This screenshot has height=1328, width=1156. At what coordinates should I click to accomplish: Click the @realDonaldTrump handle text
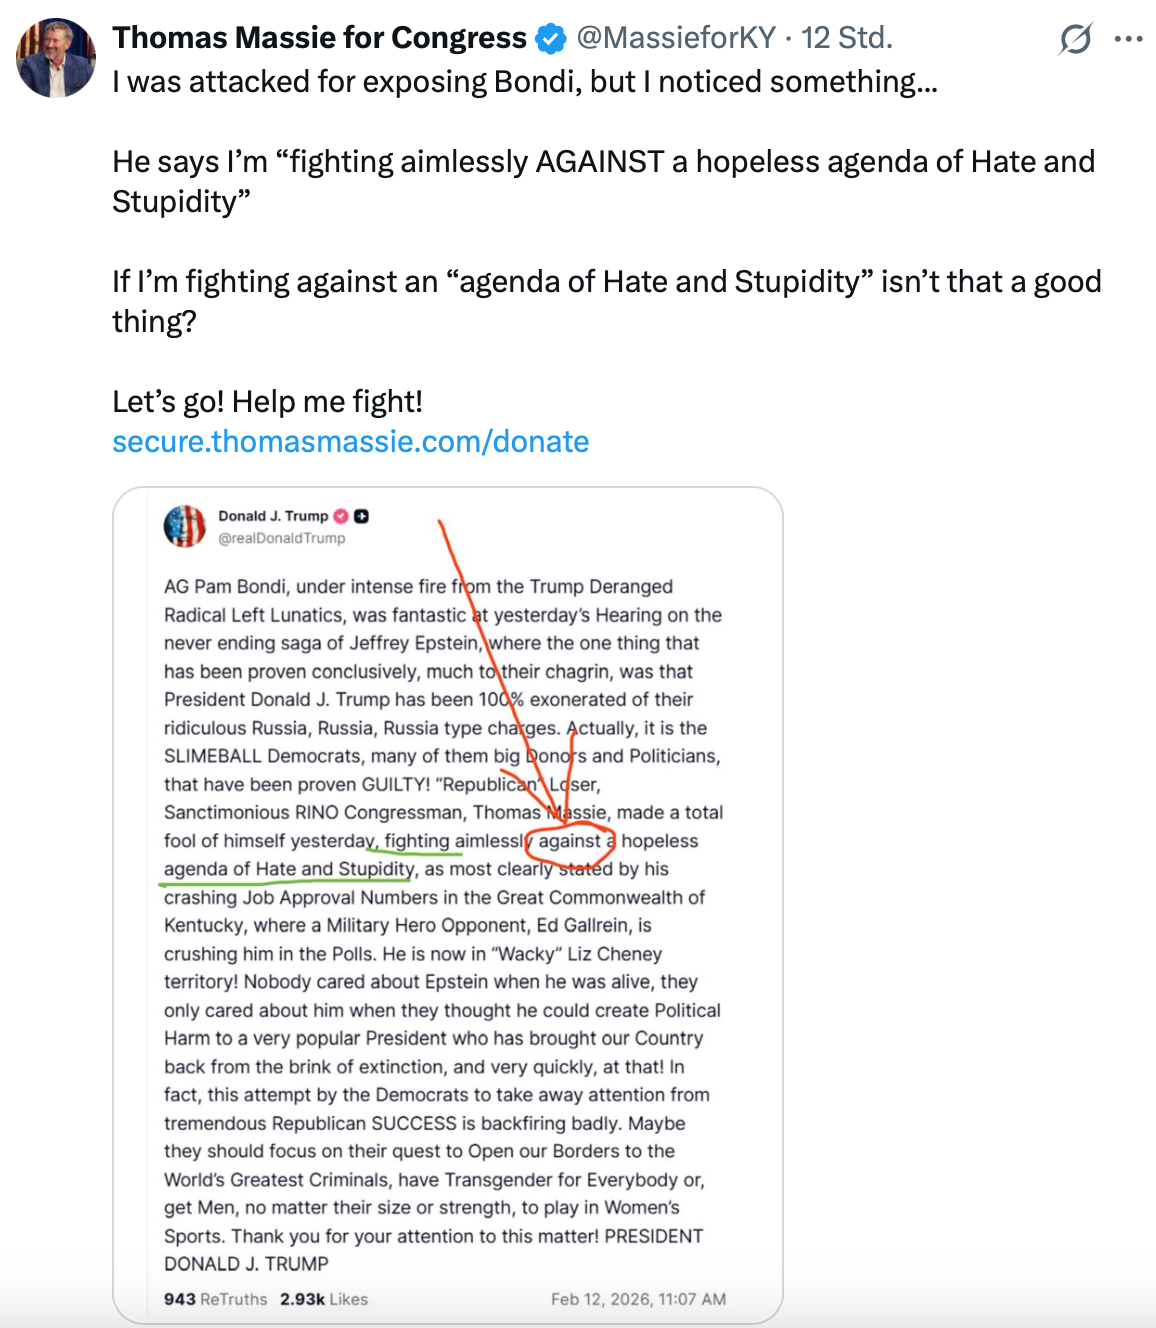coord(282,538)
